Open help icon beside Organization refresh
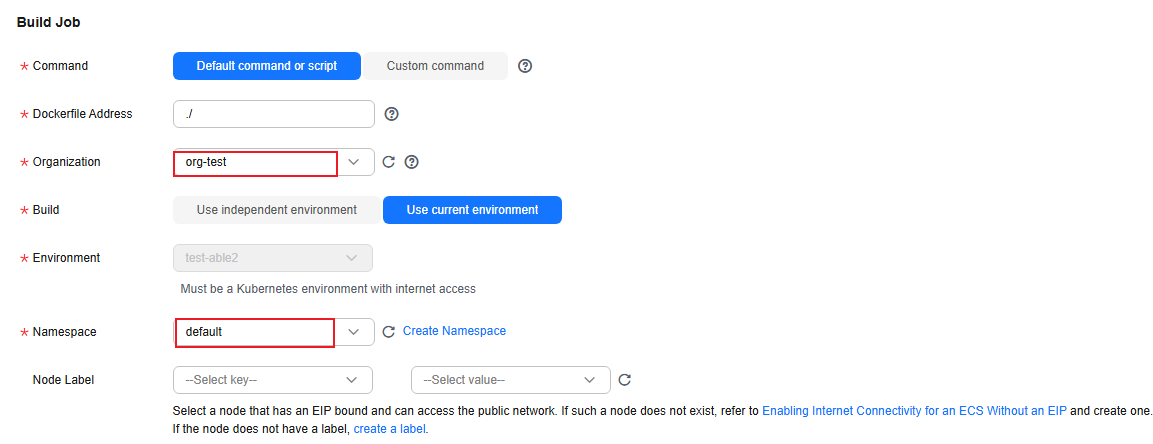Image resolution: width=1153 pixels, height=444 pixels. coord(412,162)
